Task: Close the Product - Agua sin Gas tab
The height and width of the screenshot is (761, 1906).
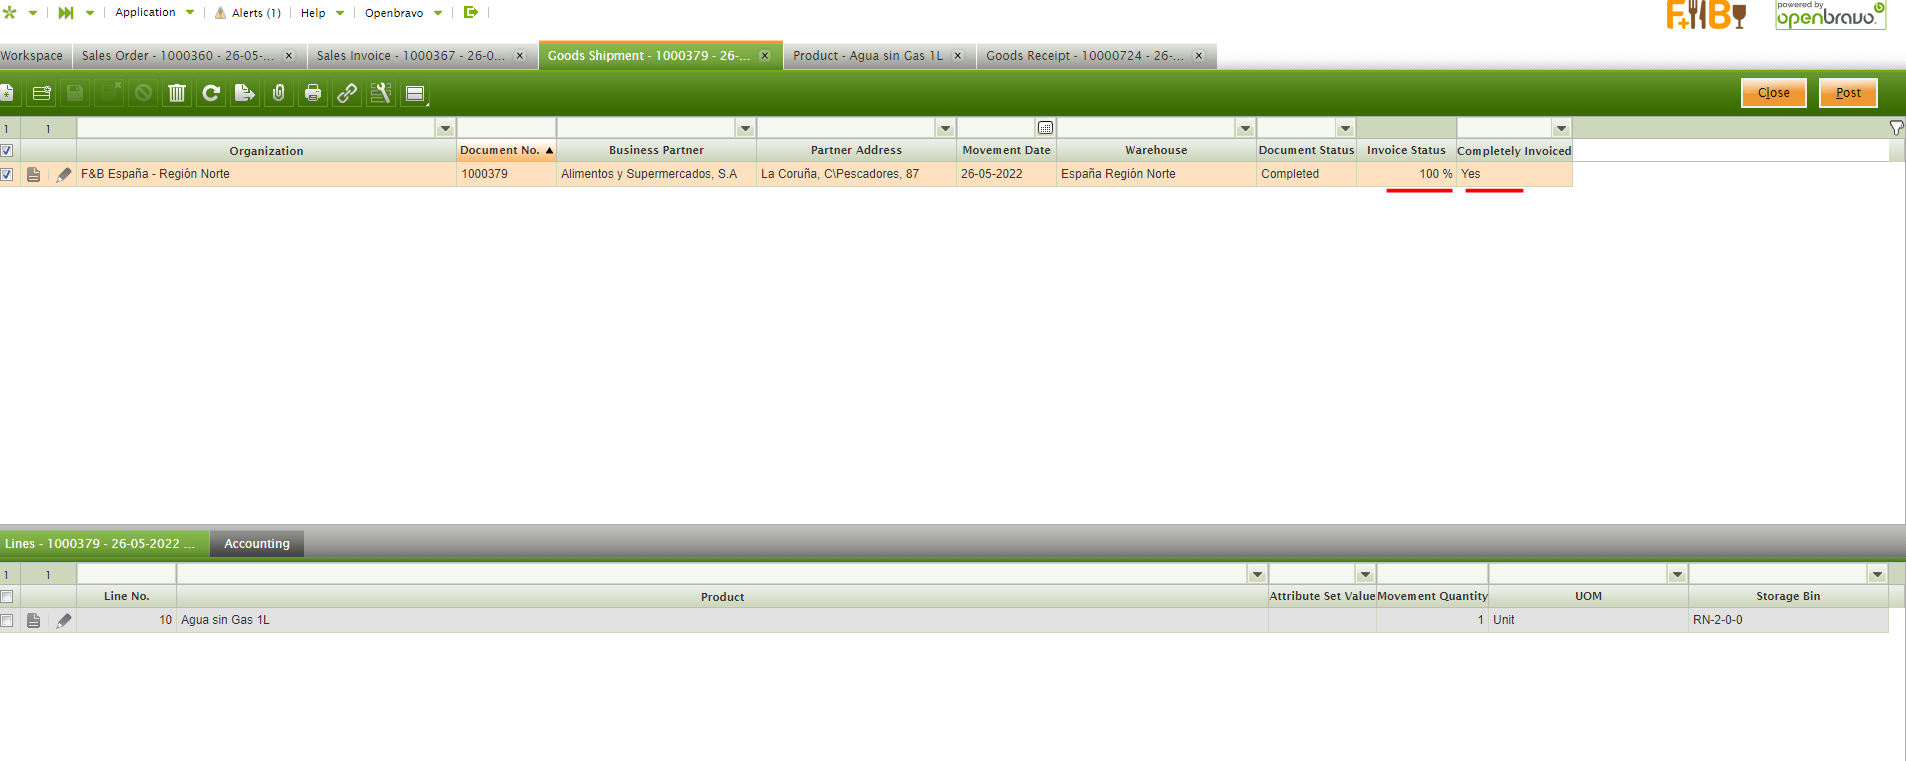Action: pyautogui.click(x=958, y=56)
